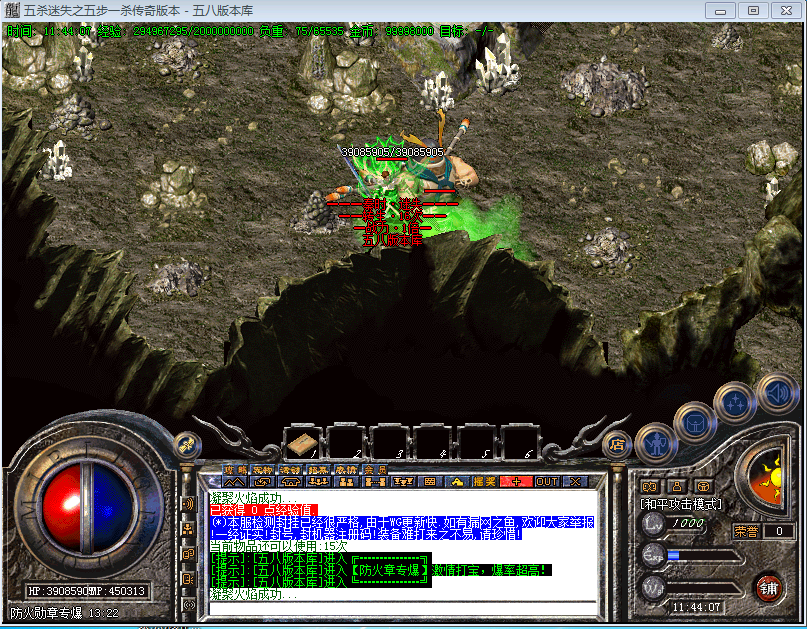Click the X button right of OUT
Viewport: 807px width, 629px height.
pyautogui.click(x=575, y=482)
